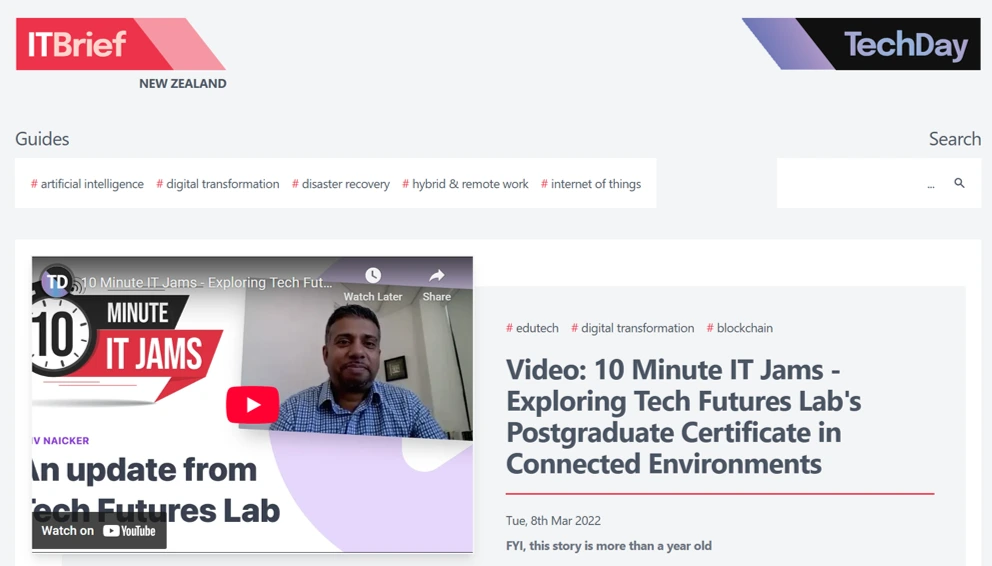The height and width of the screenshot is (566, 992).
Task: Select the article's digital transformation tag
Action: tap(632, 328)
